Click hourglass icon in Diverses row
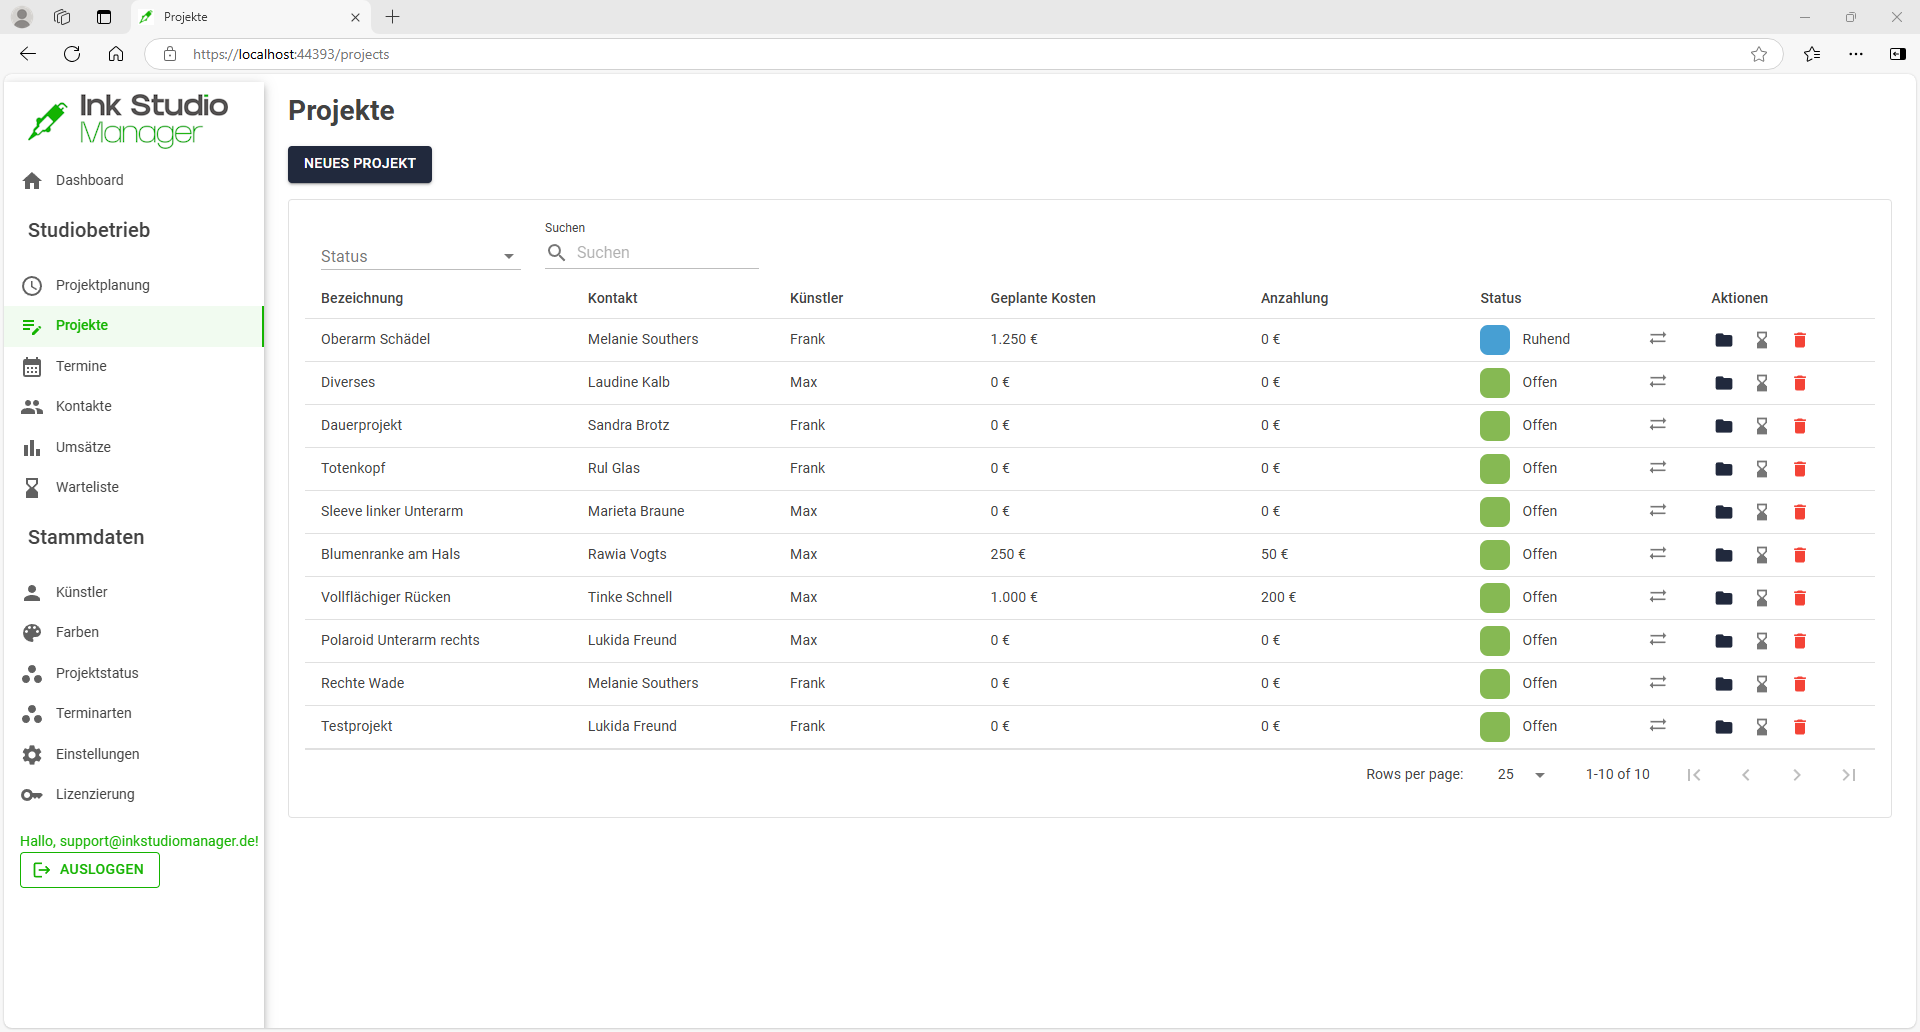 1761,383
